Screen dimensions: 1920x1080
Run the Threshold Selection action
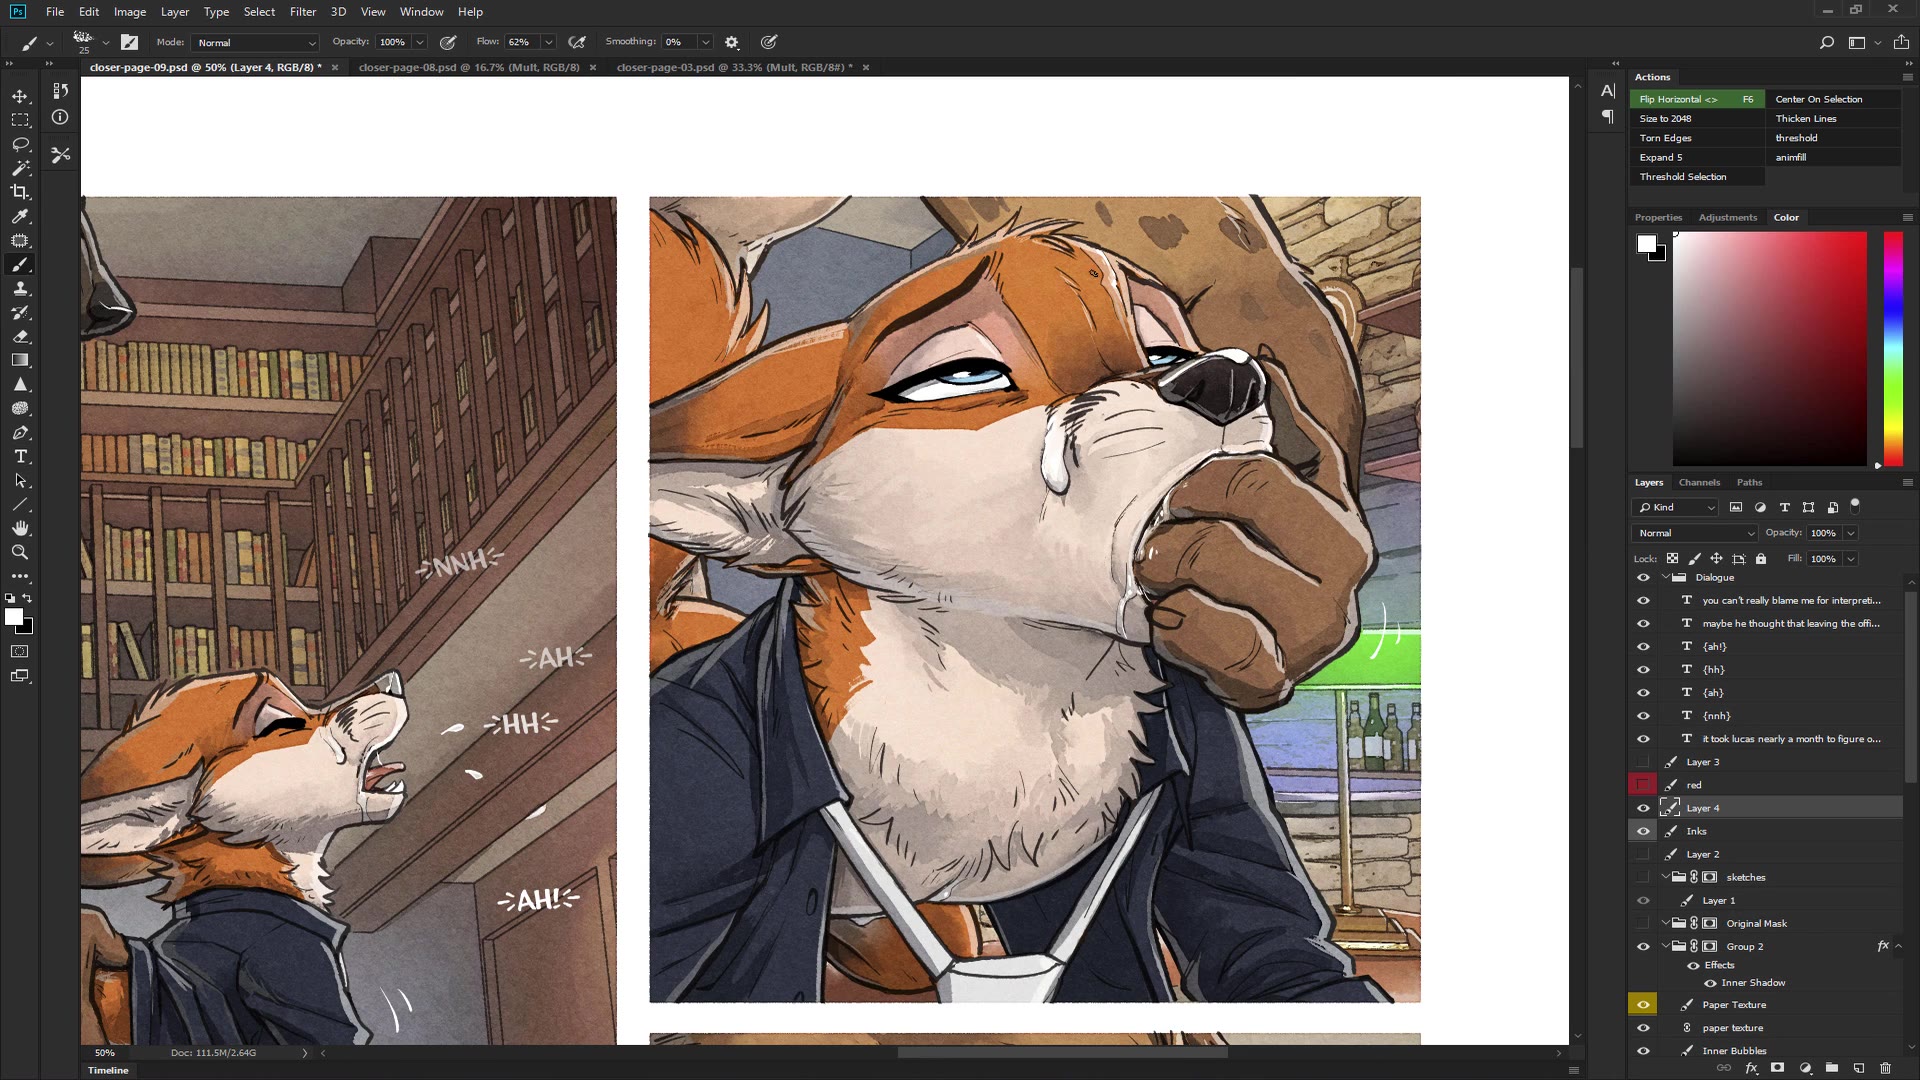[1696, 177]
